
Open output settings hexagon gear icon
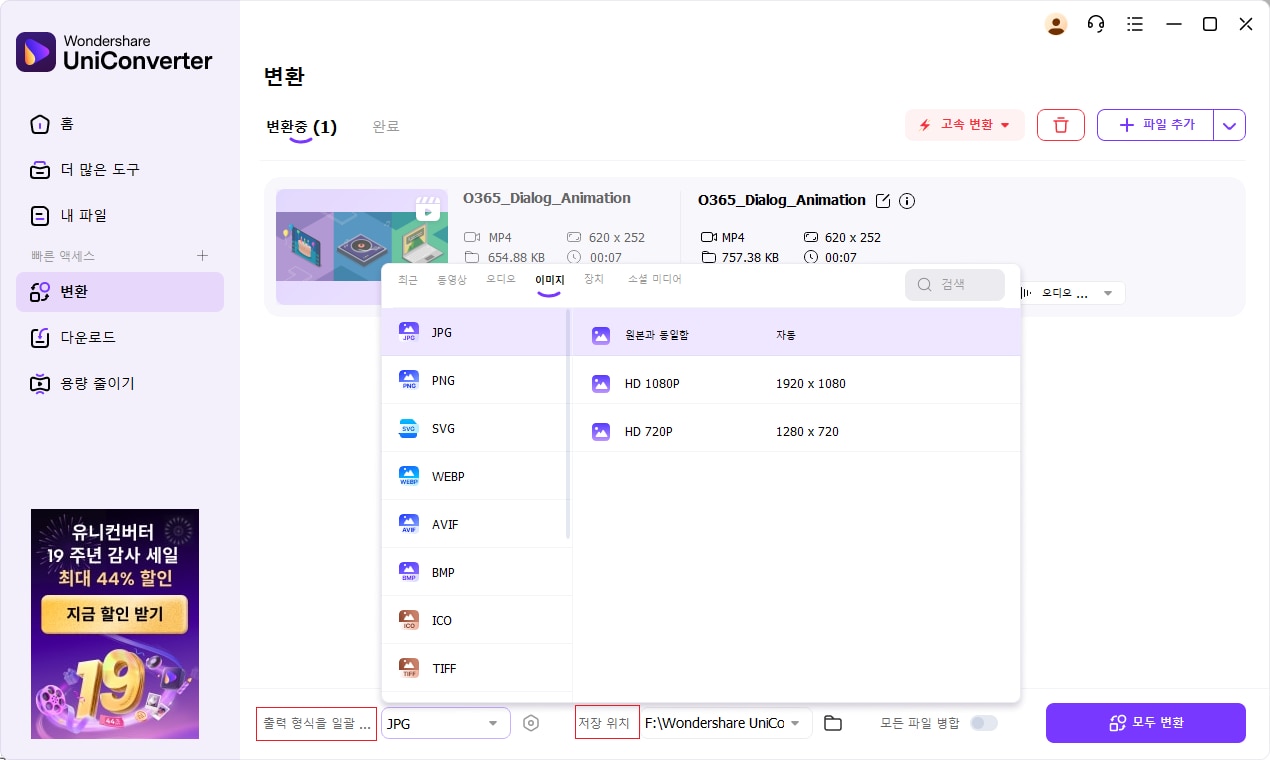point(531,723)
